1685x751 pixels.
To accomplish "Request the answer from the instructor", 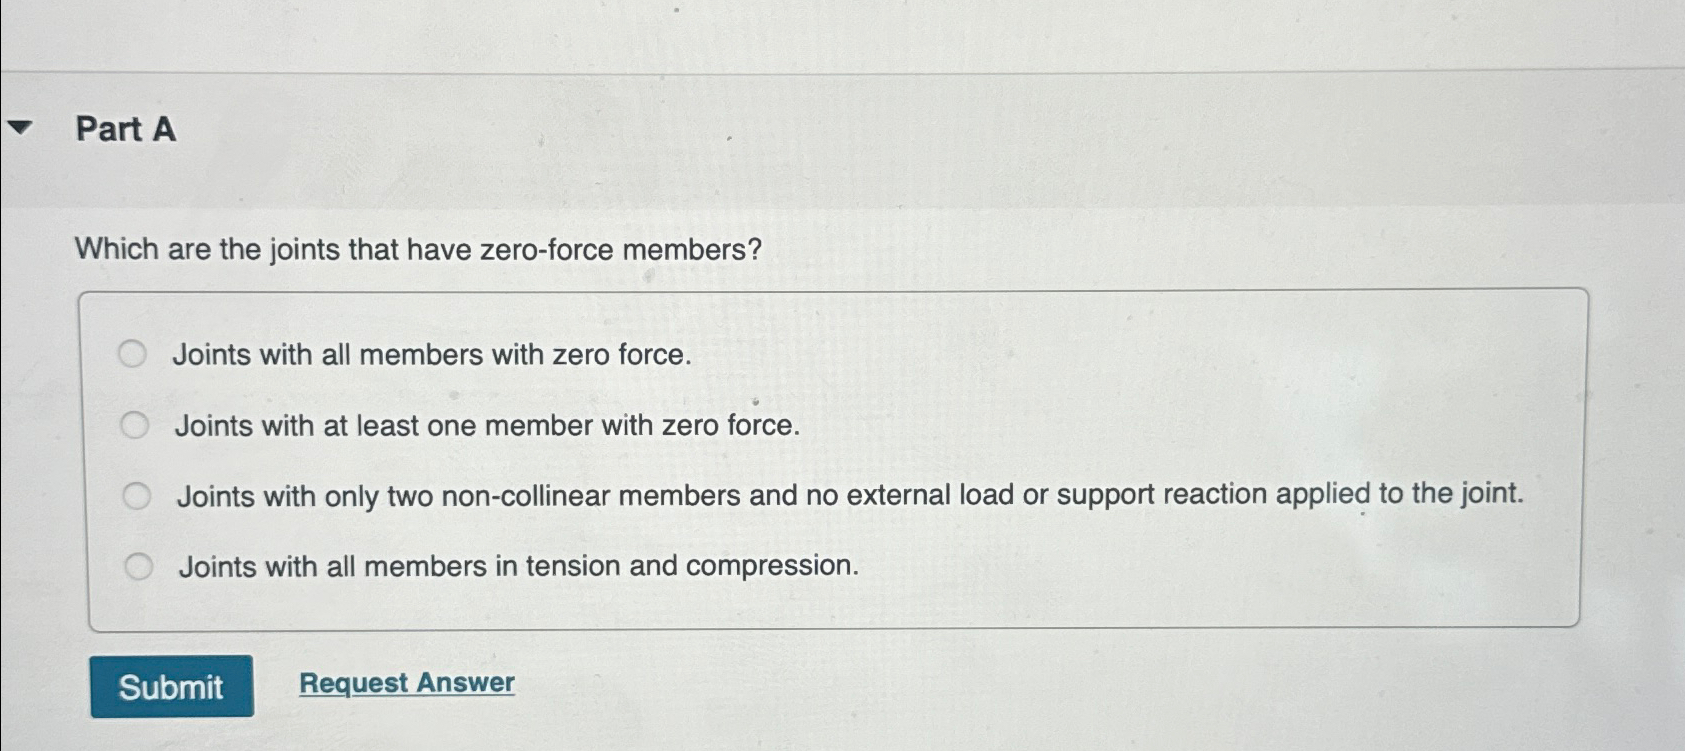I will pos(406,682).
